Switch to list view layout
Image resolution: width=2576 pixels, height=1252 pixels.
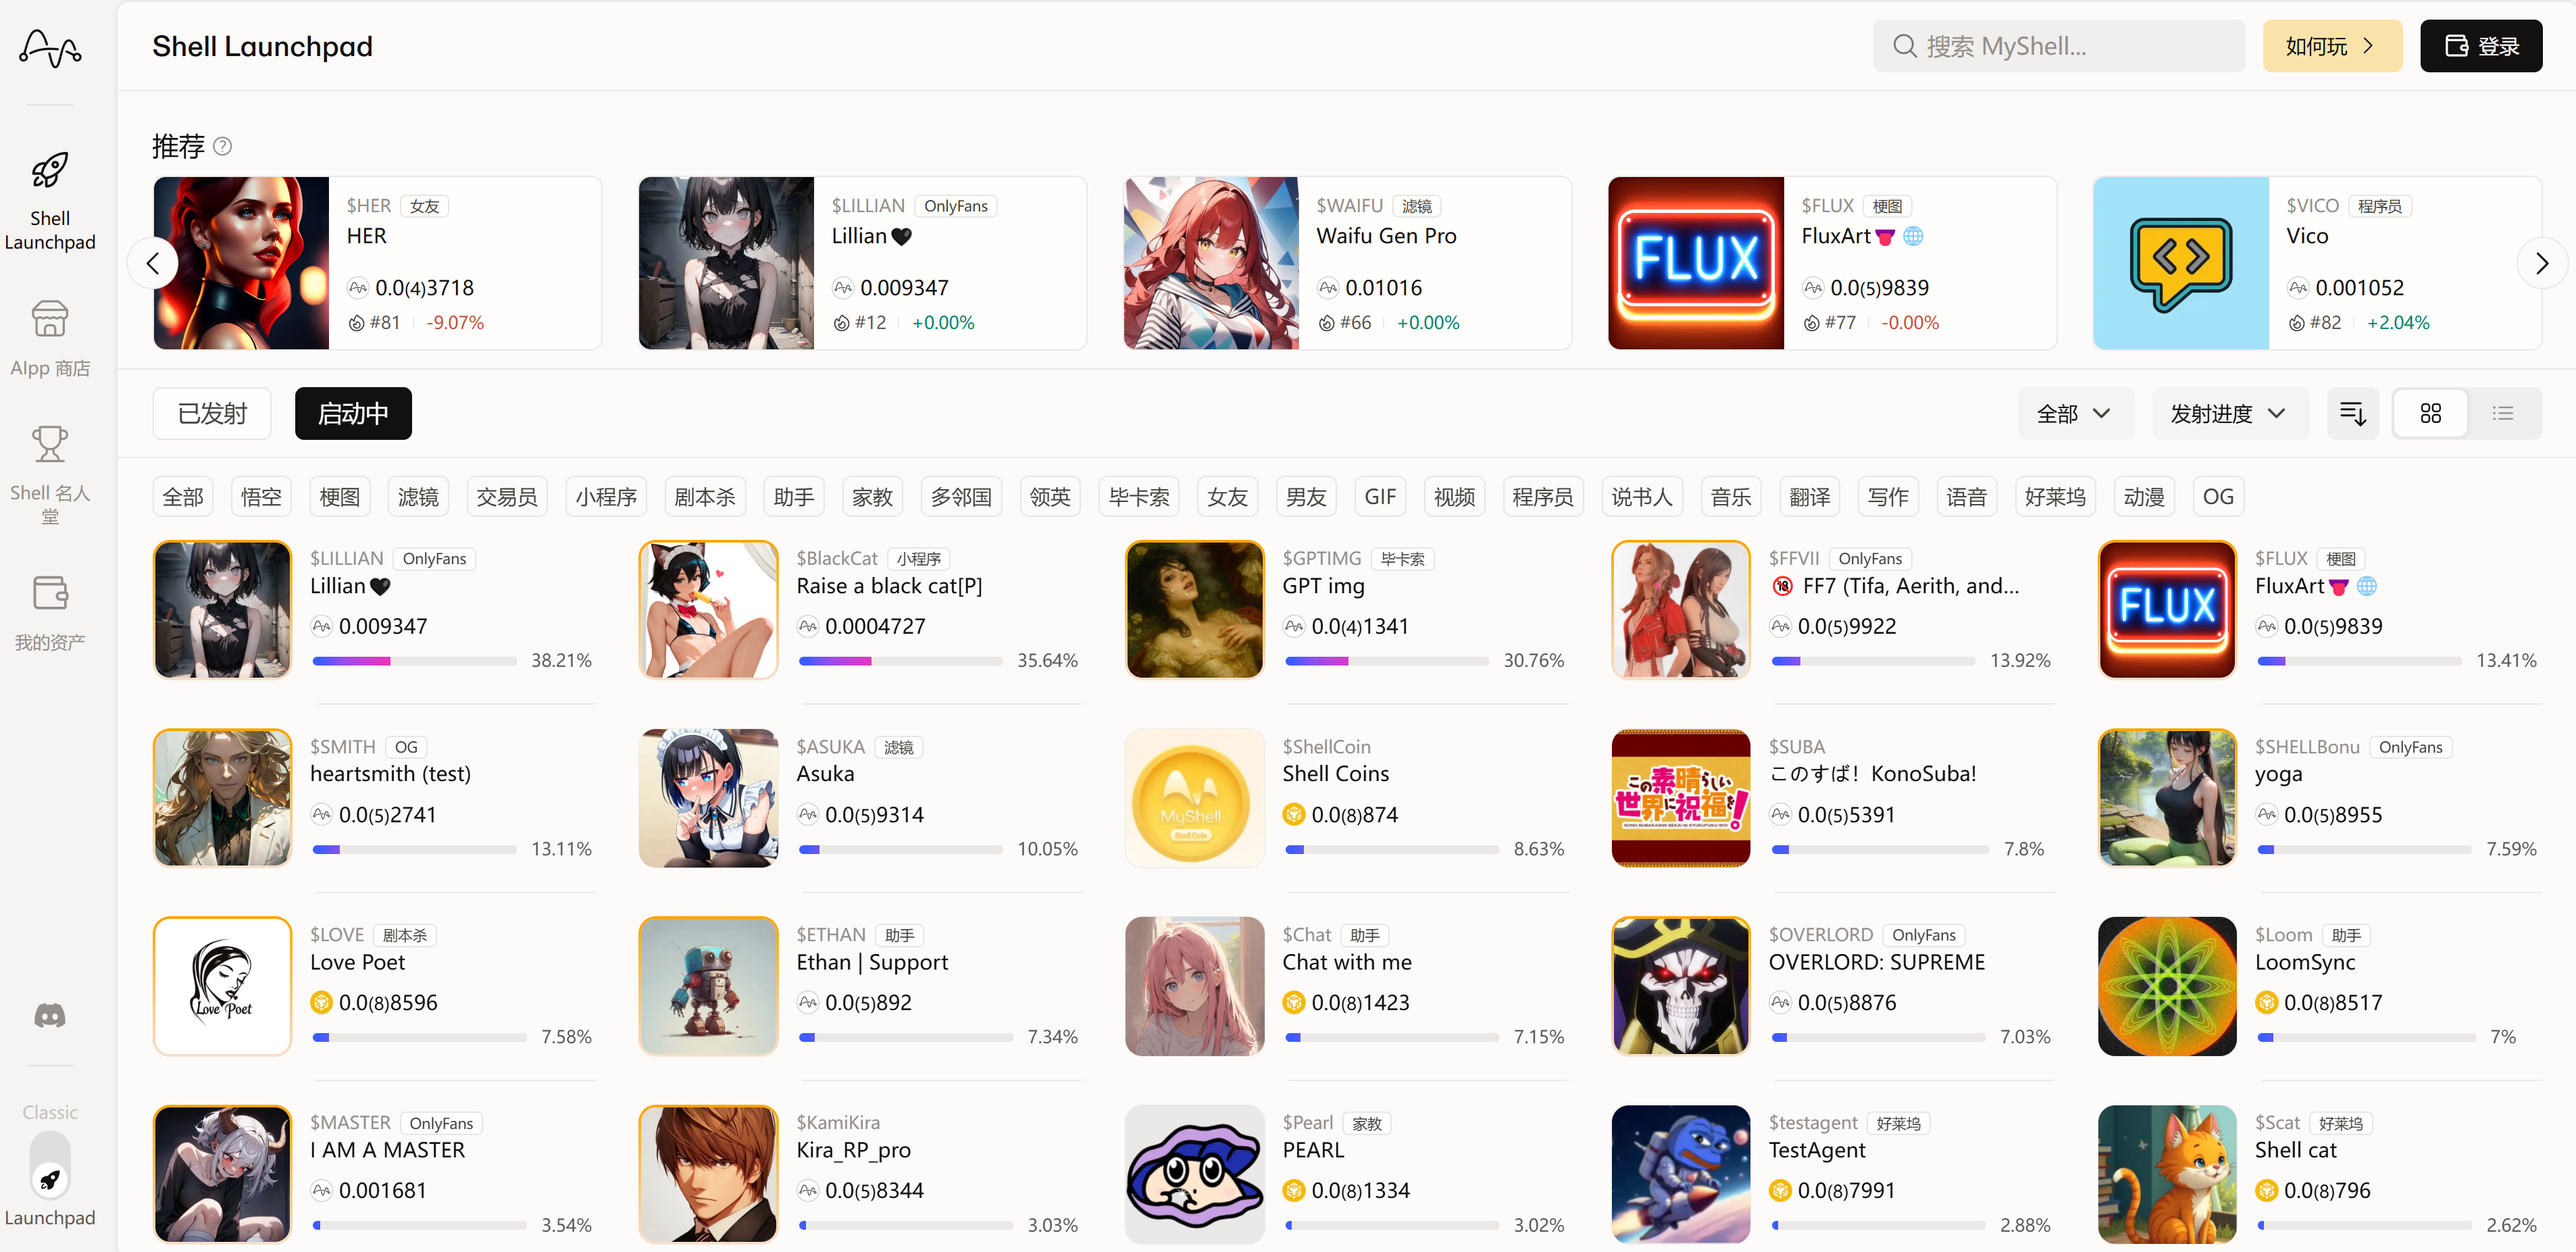2503,413
